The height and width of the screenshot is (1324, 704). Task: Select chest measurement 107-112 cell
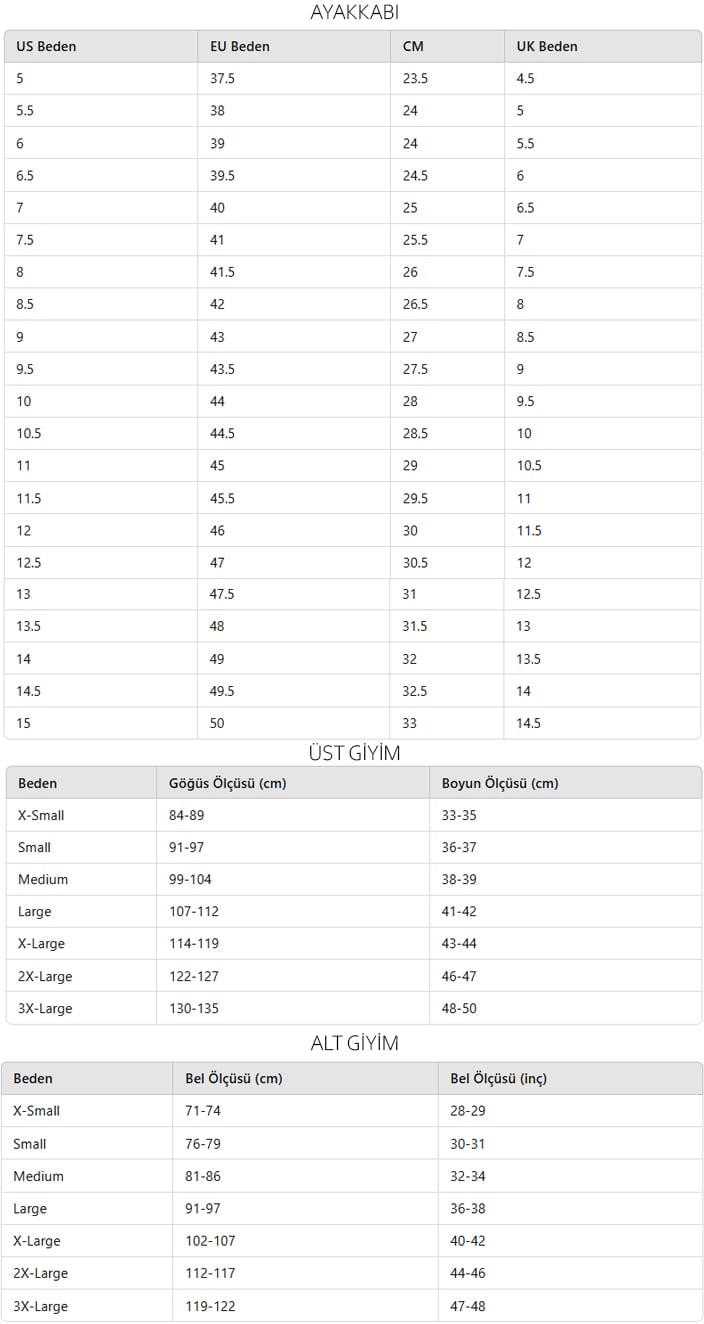(293, 911)
